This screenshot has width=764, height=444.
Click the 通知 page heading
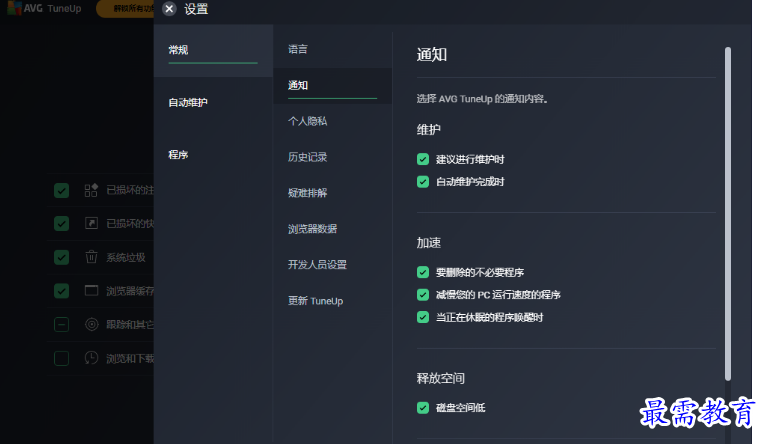tap(432, 55)
